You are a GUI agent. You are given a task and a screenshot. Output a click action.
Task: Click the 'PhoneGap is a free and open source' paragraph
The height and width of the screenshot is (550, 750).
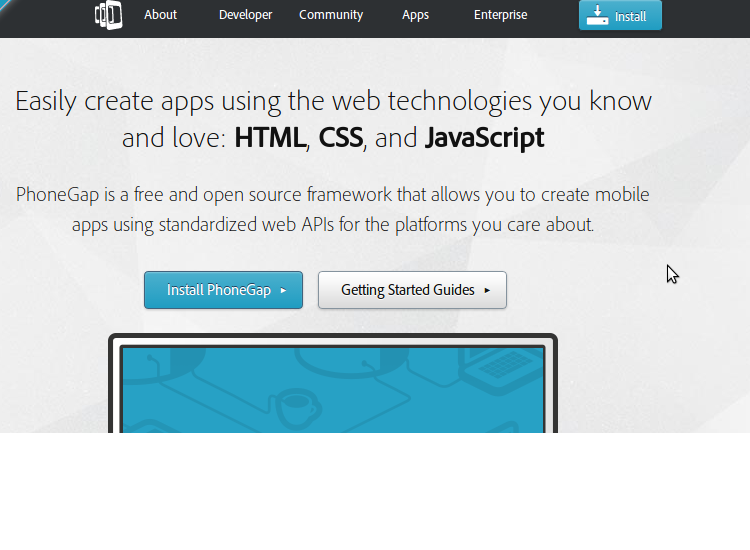(x=332, y=209)
